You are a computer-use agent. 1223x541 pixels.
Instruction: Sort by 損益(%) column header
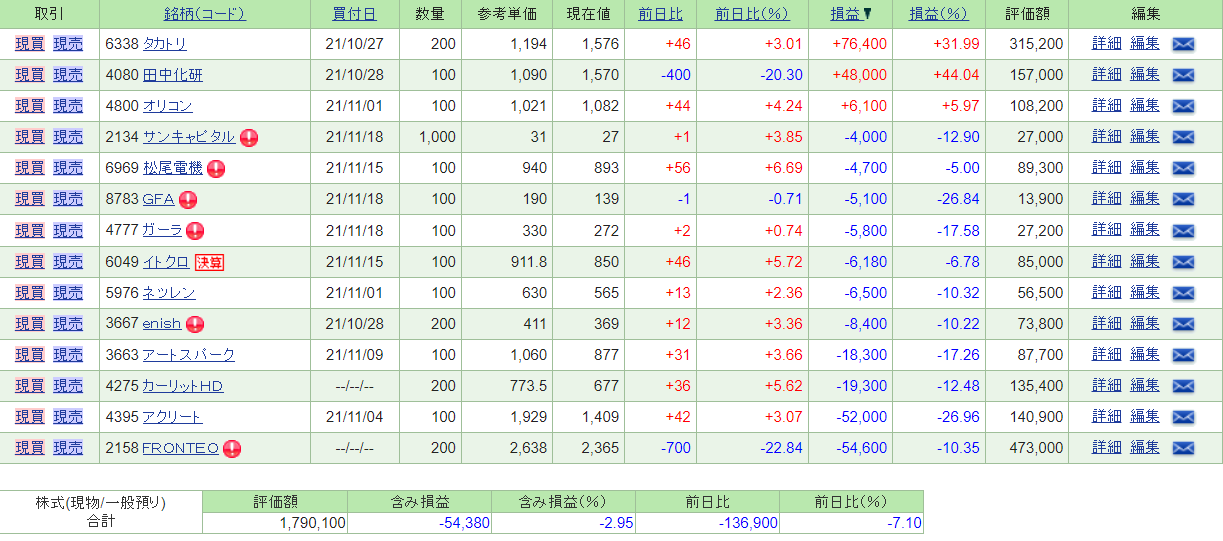point(939,14)
